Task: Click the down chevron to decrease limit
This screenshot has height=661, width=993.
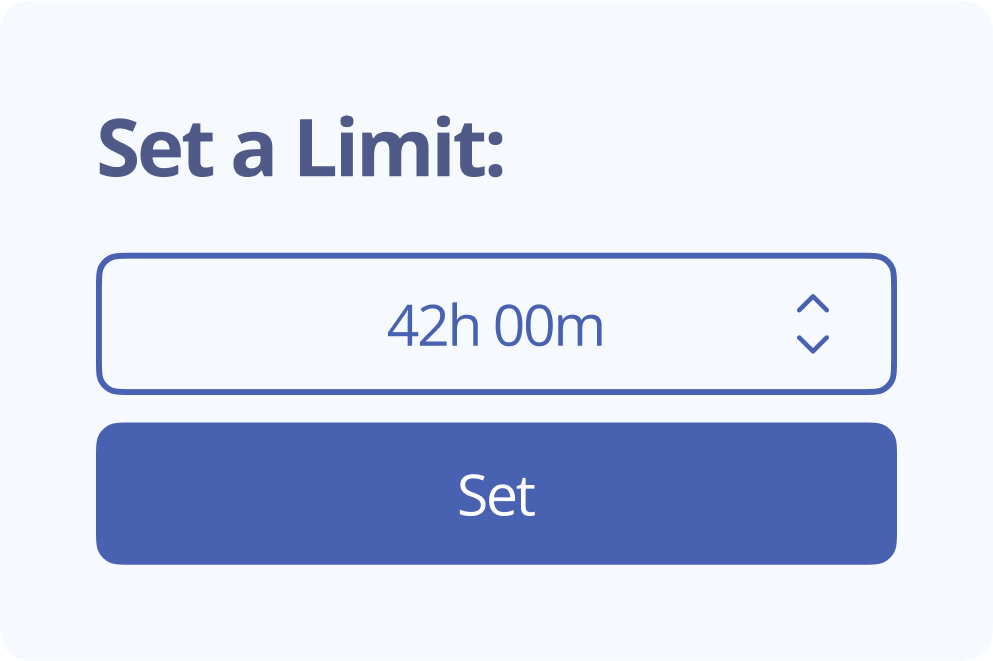Action: [813, 344]
